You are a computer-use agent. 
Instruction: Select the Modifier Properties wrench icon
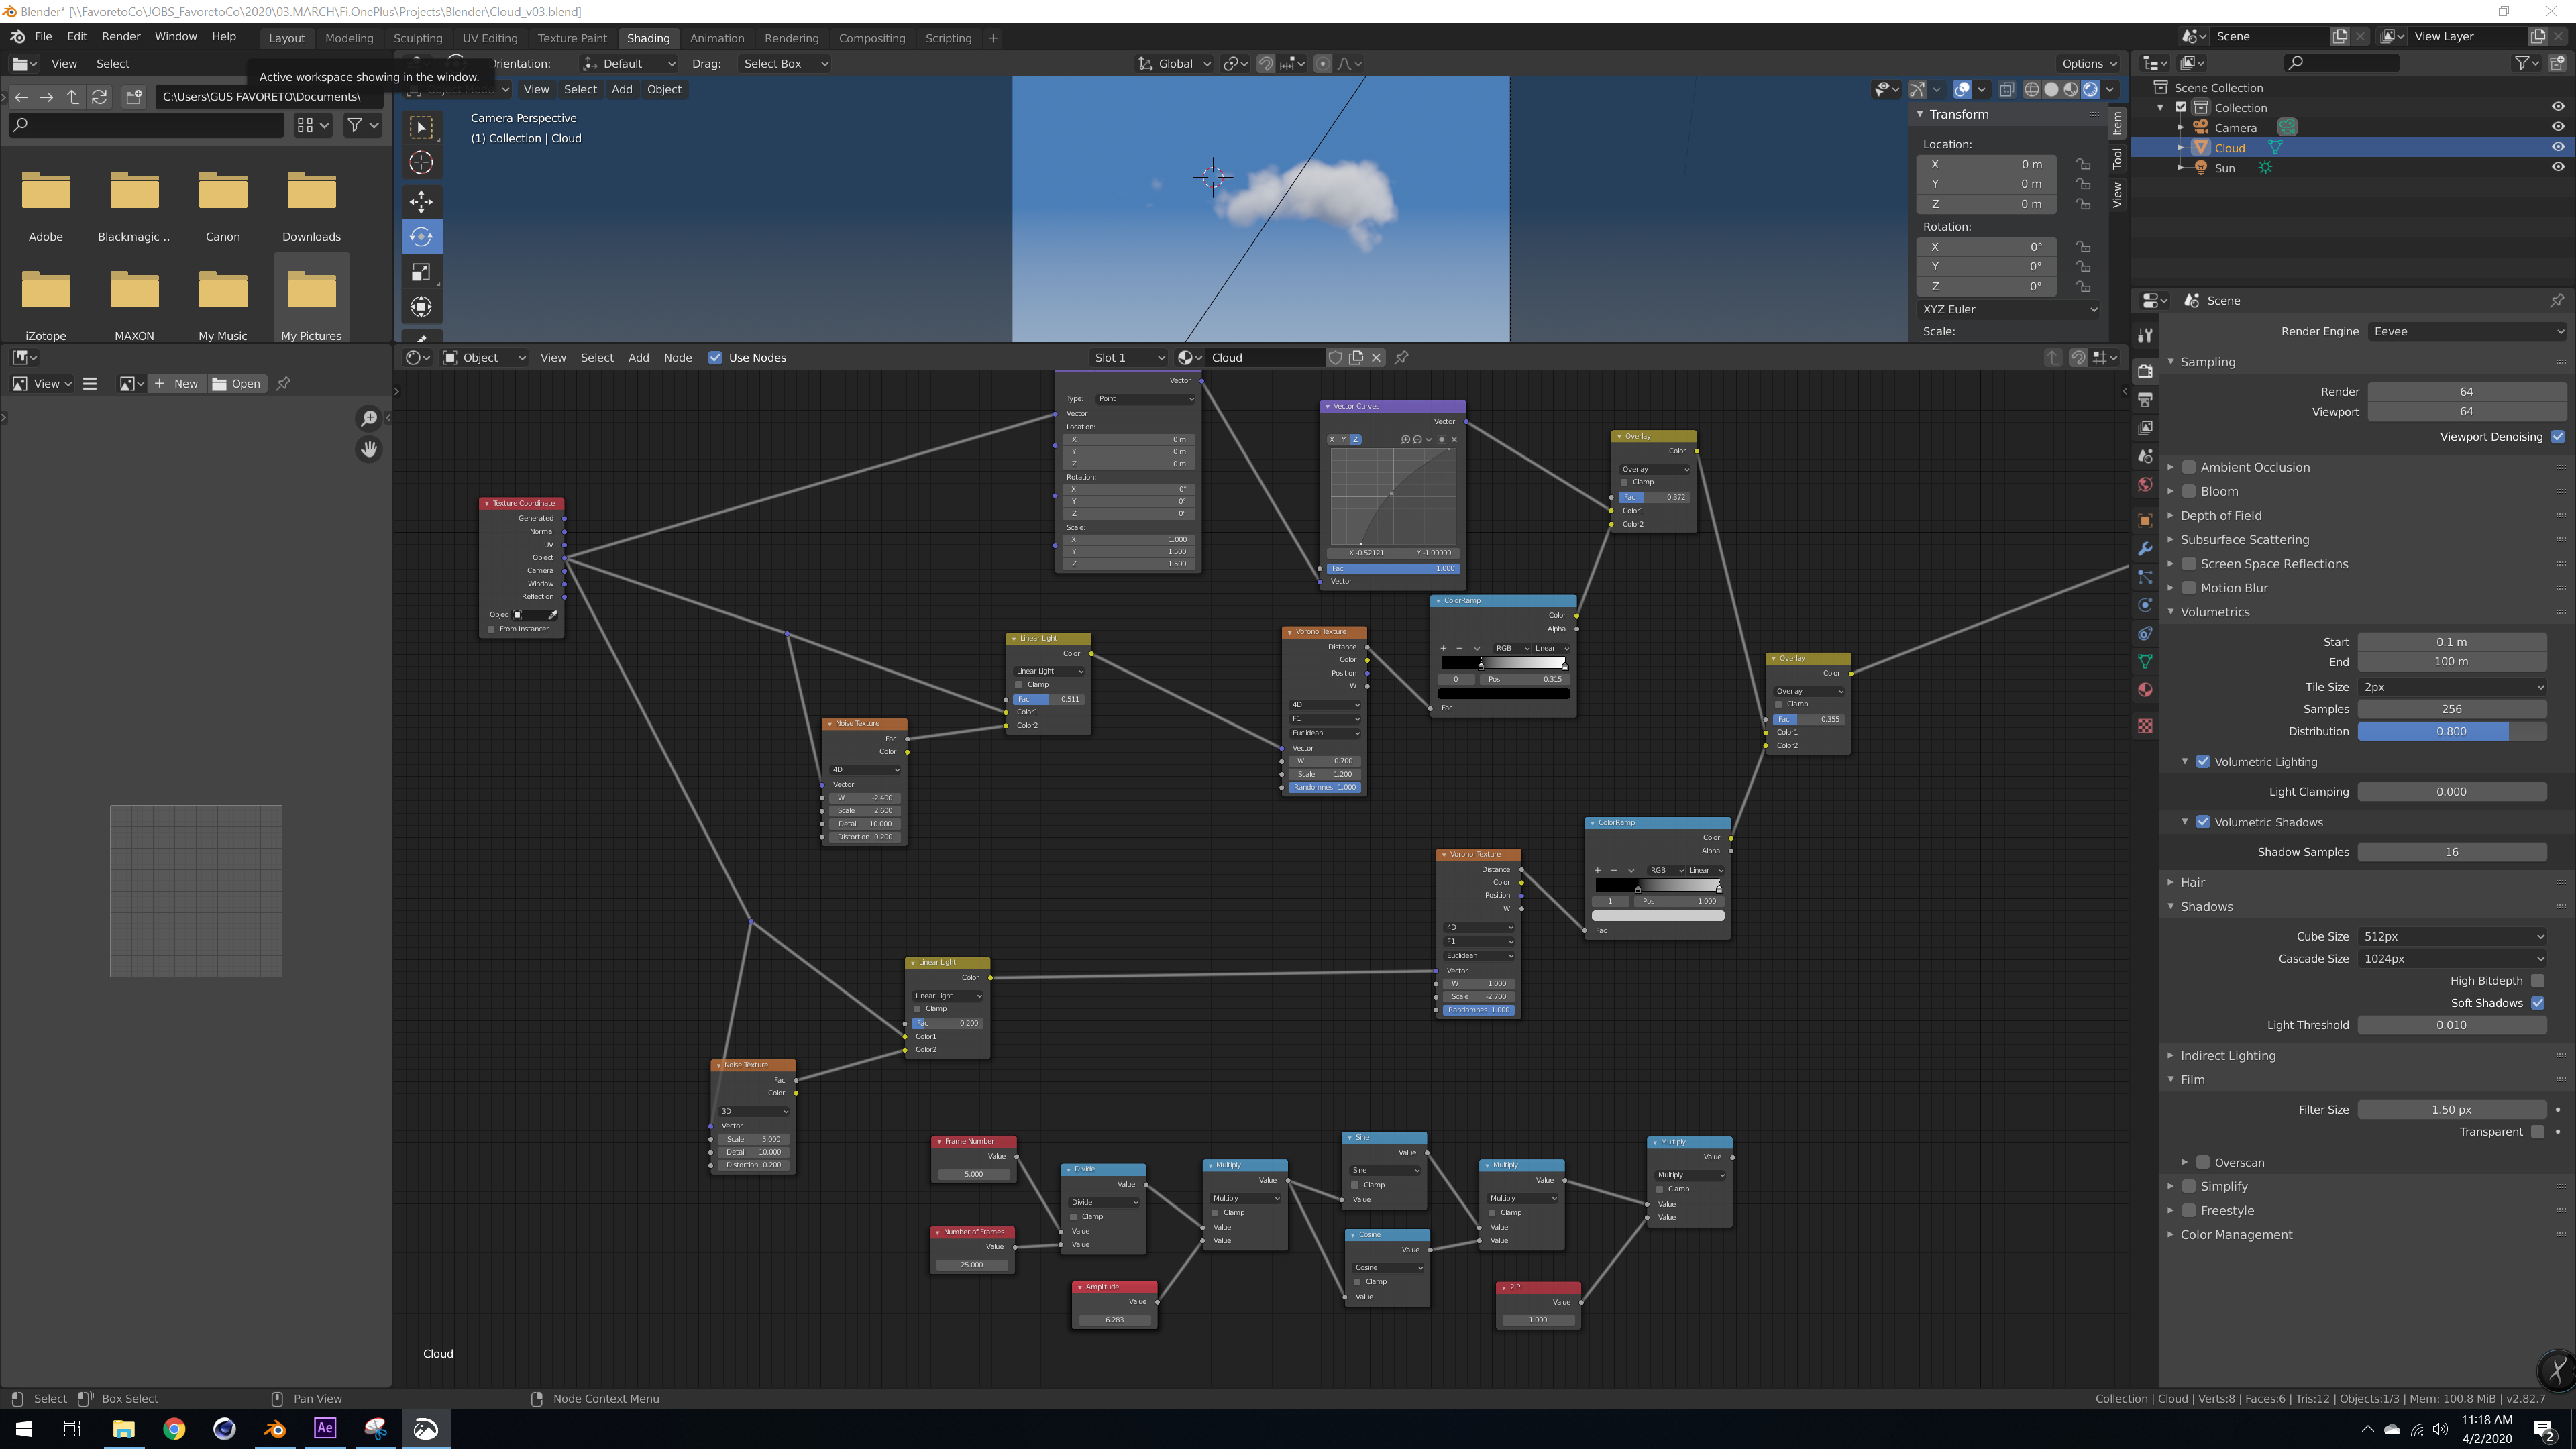[x=2145, y=548]
